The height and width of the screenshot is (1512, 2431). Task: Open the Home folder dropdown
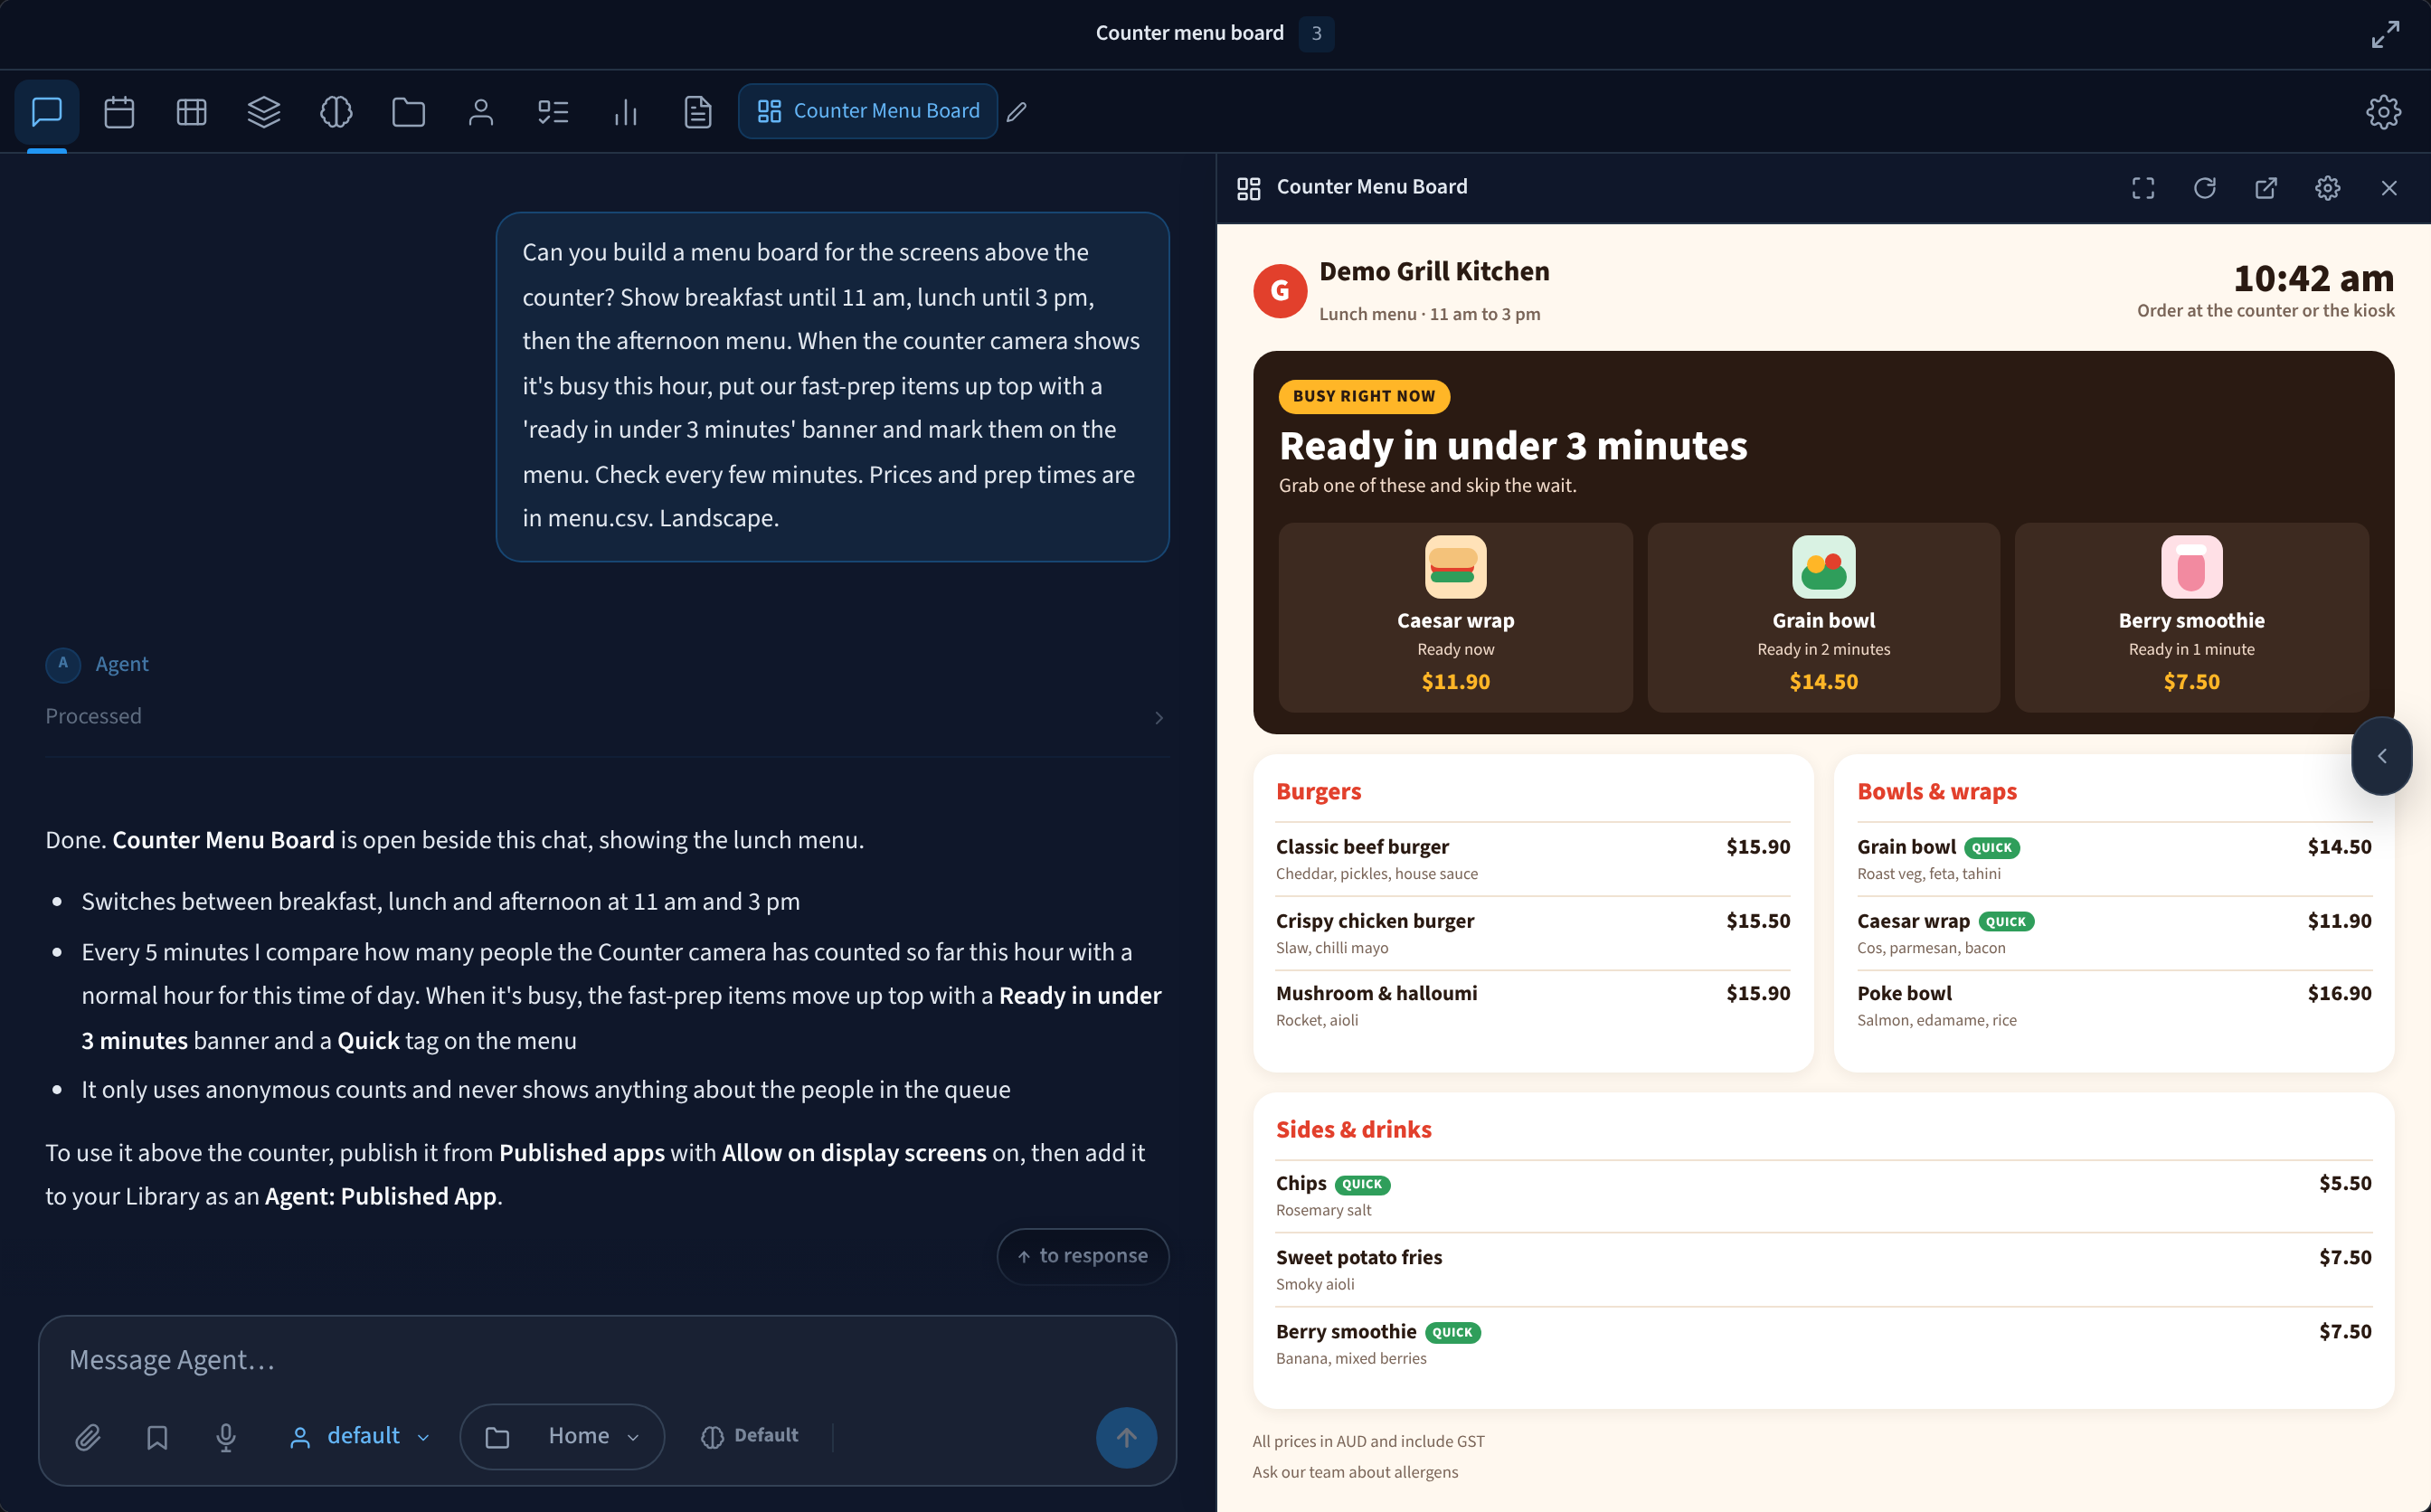pos(563,1437)
